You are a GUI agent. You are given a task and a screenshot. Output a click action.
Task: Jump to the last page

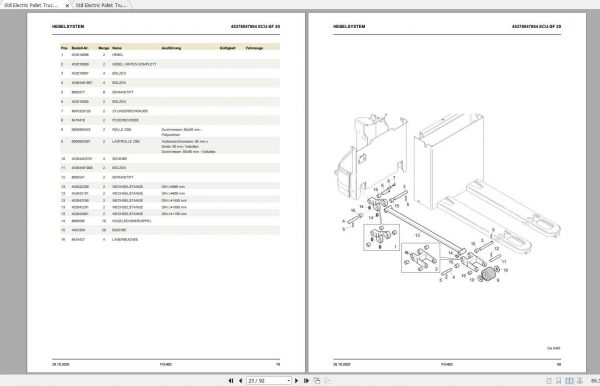(x=306, y=381)
